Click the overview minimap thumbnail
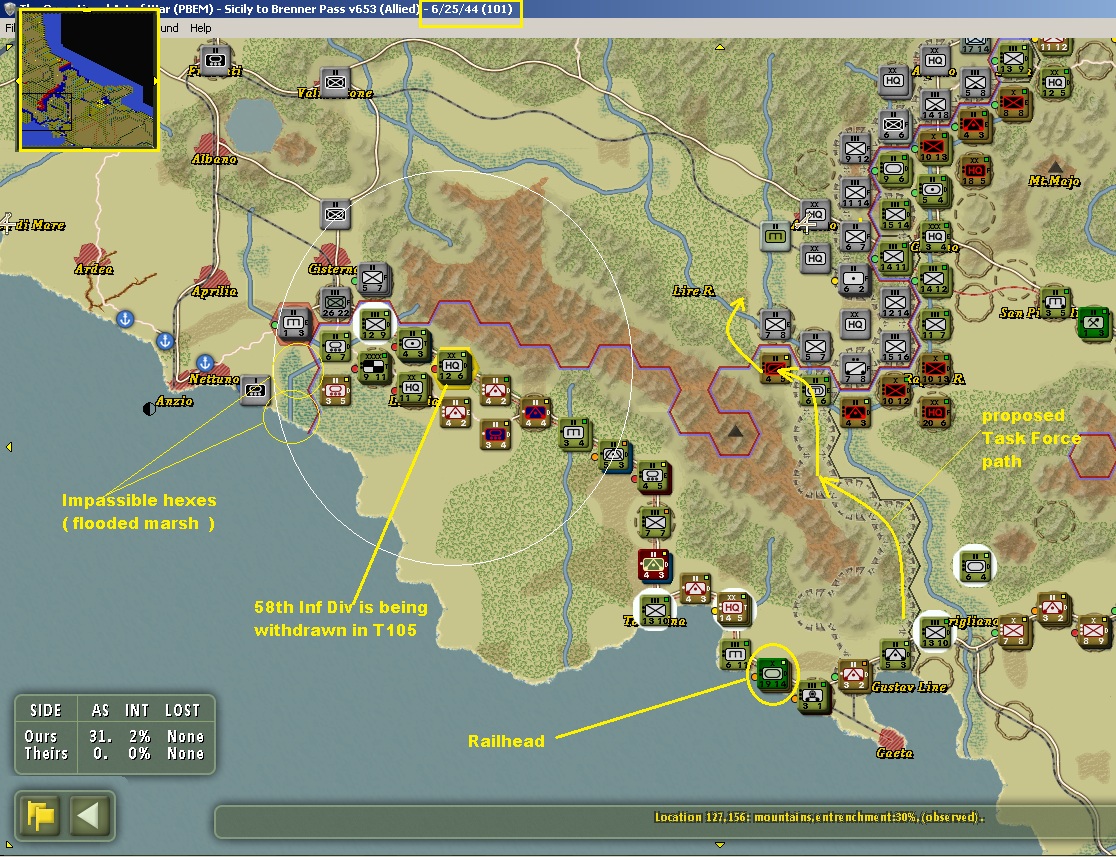The image size is (1116, 857). tap(88, 80)
